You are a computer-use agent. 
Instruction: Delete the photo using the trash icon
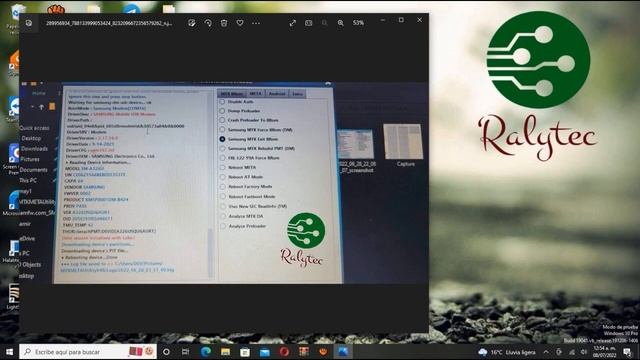224,23
